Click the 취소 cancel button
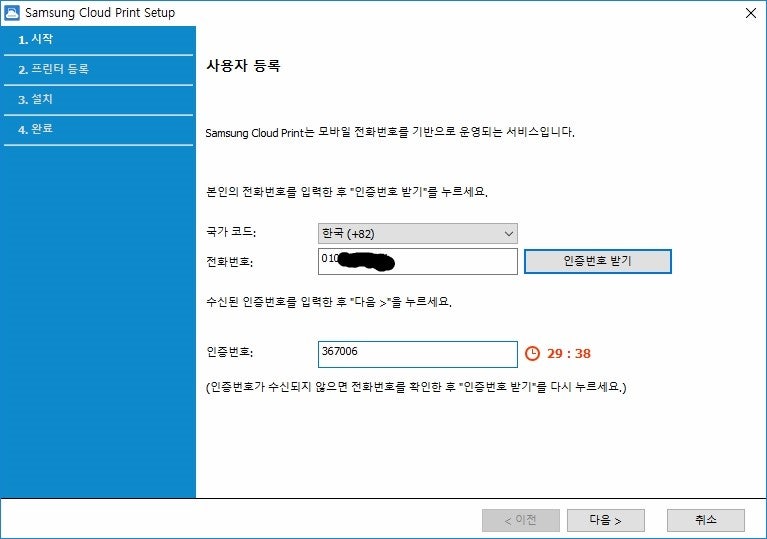The width and height of the screenshot is (767, 539). coord(706,520)
